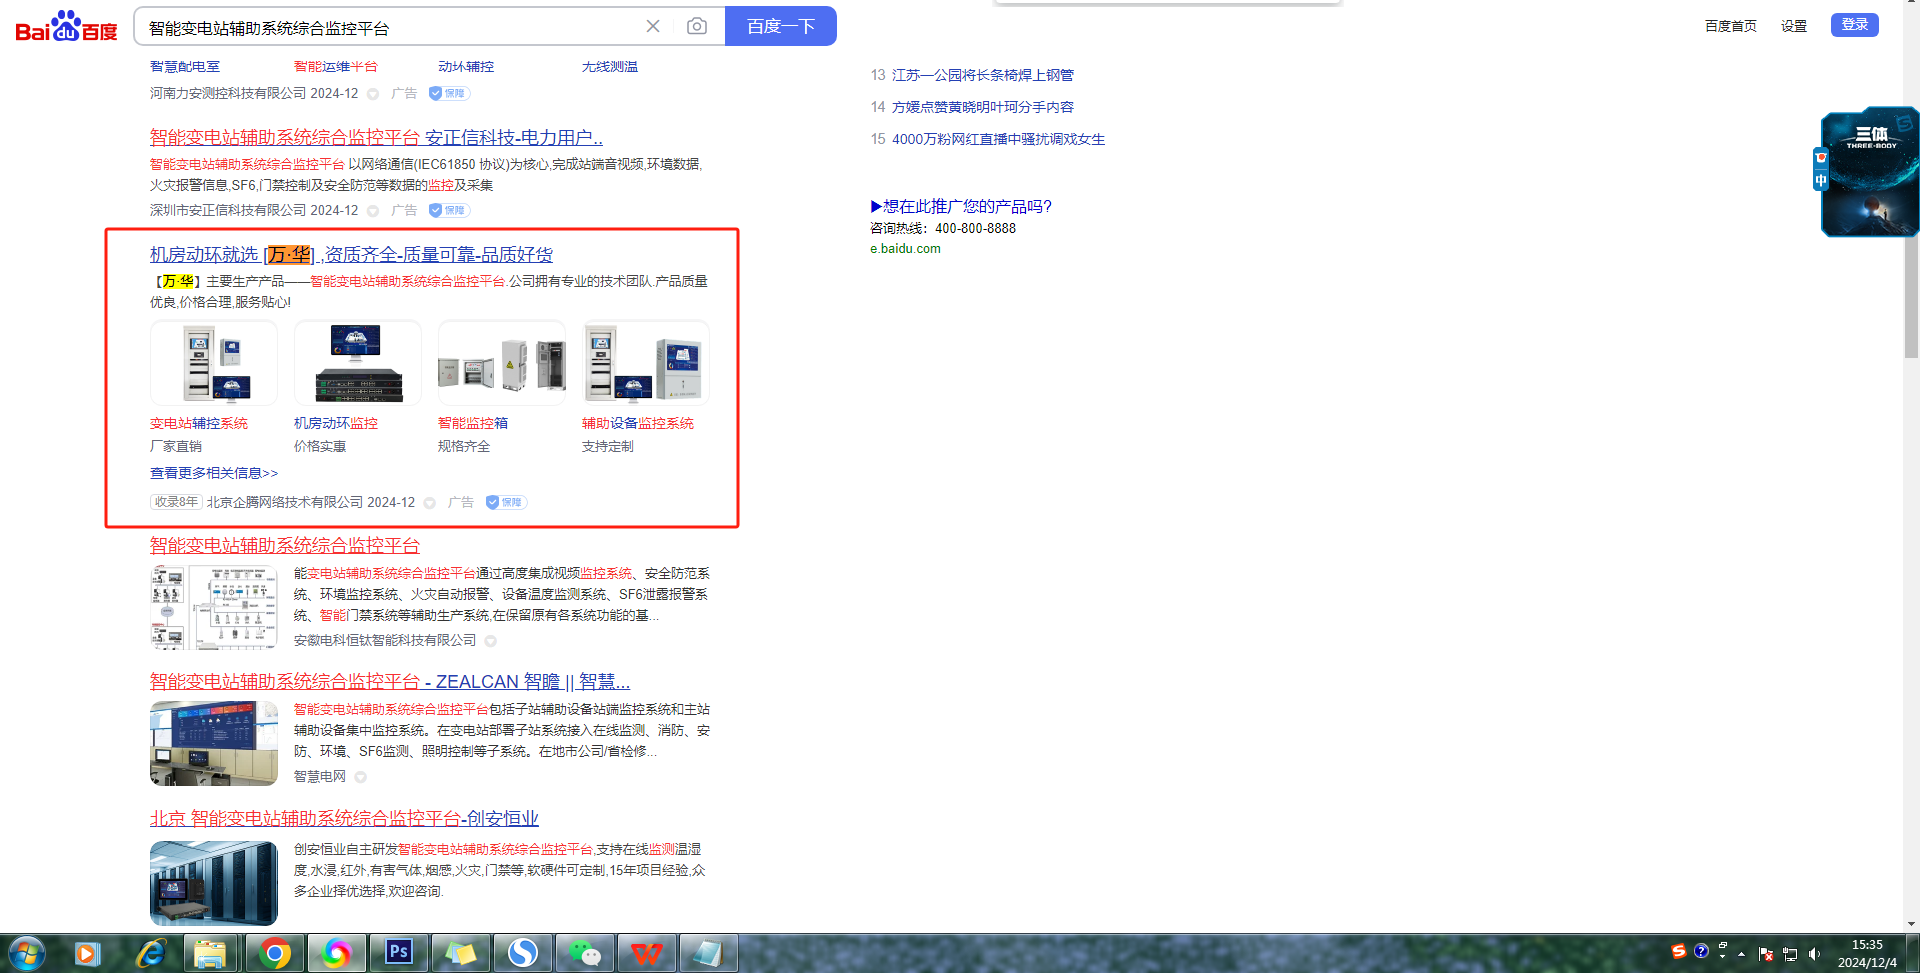Launch Windows Media Player from the taskbar
1920x973 pixels.
pyautogui.click(x=87, y=954)
